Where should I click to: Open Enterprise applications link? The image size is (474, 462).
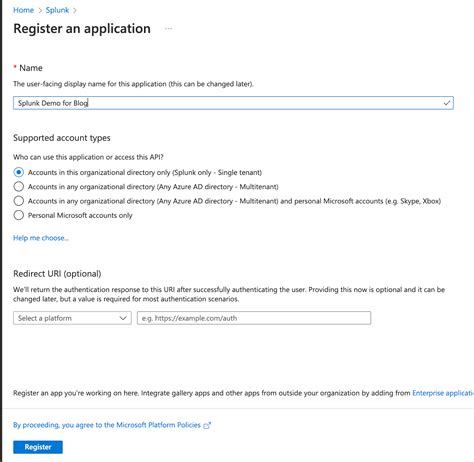coord(443,393)
